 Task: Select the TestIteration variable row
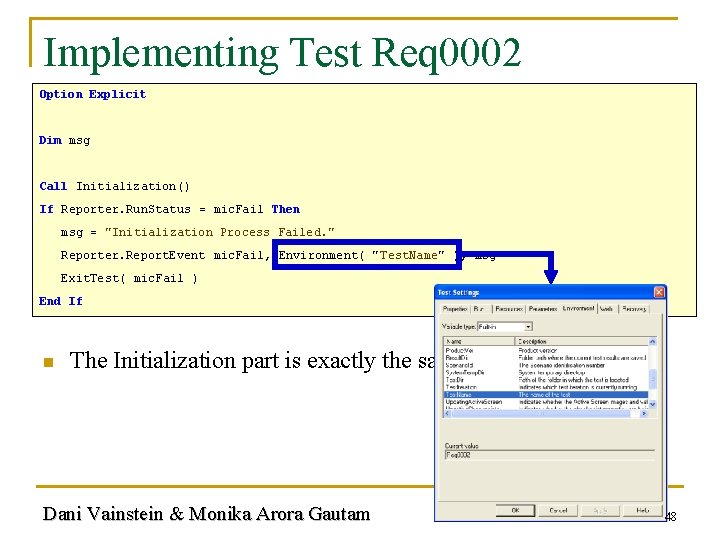pos(546,387)
